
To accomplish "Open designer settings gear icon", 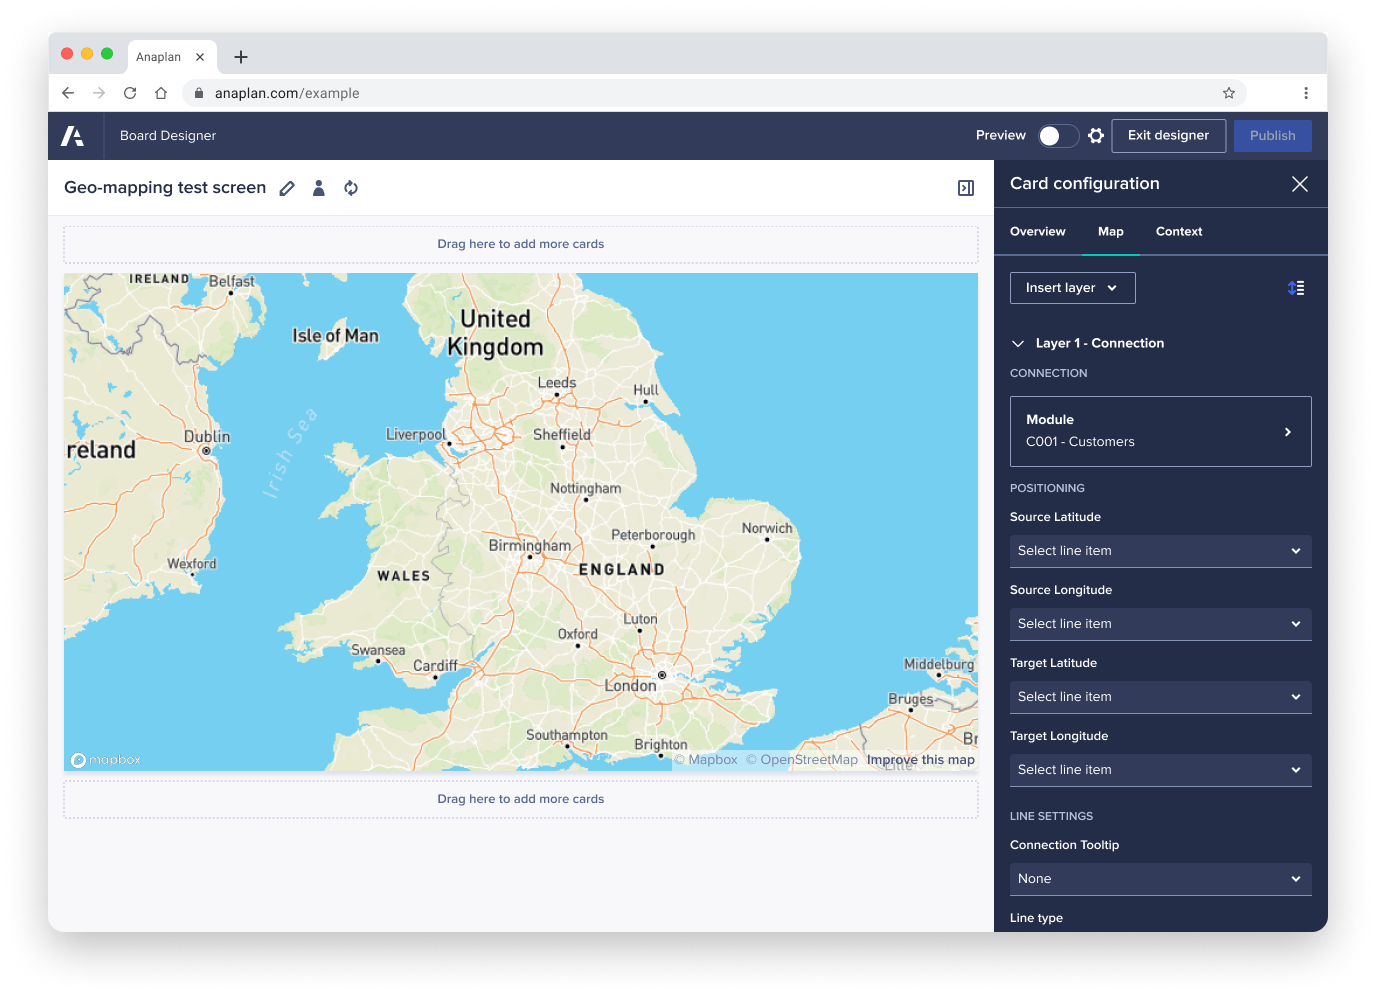I will pos(1096,136).
